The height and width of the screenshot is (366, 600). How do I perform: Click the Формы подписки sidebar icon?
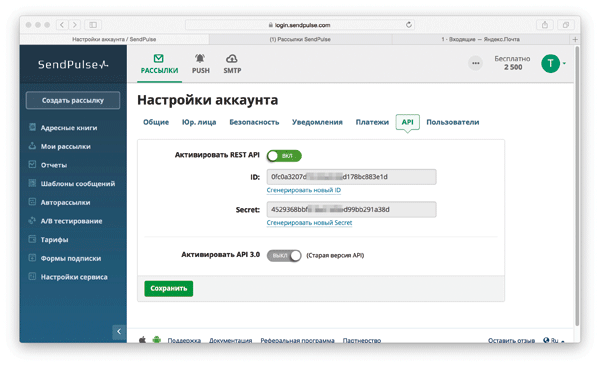(33, 258)
